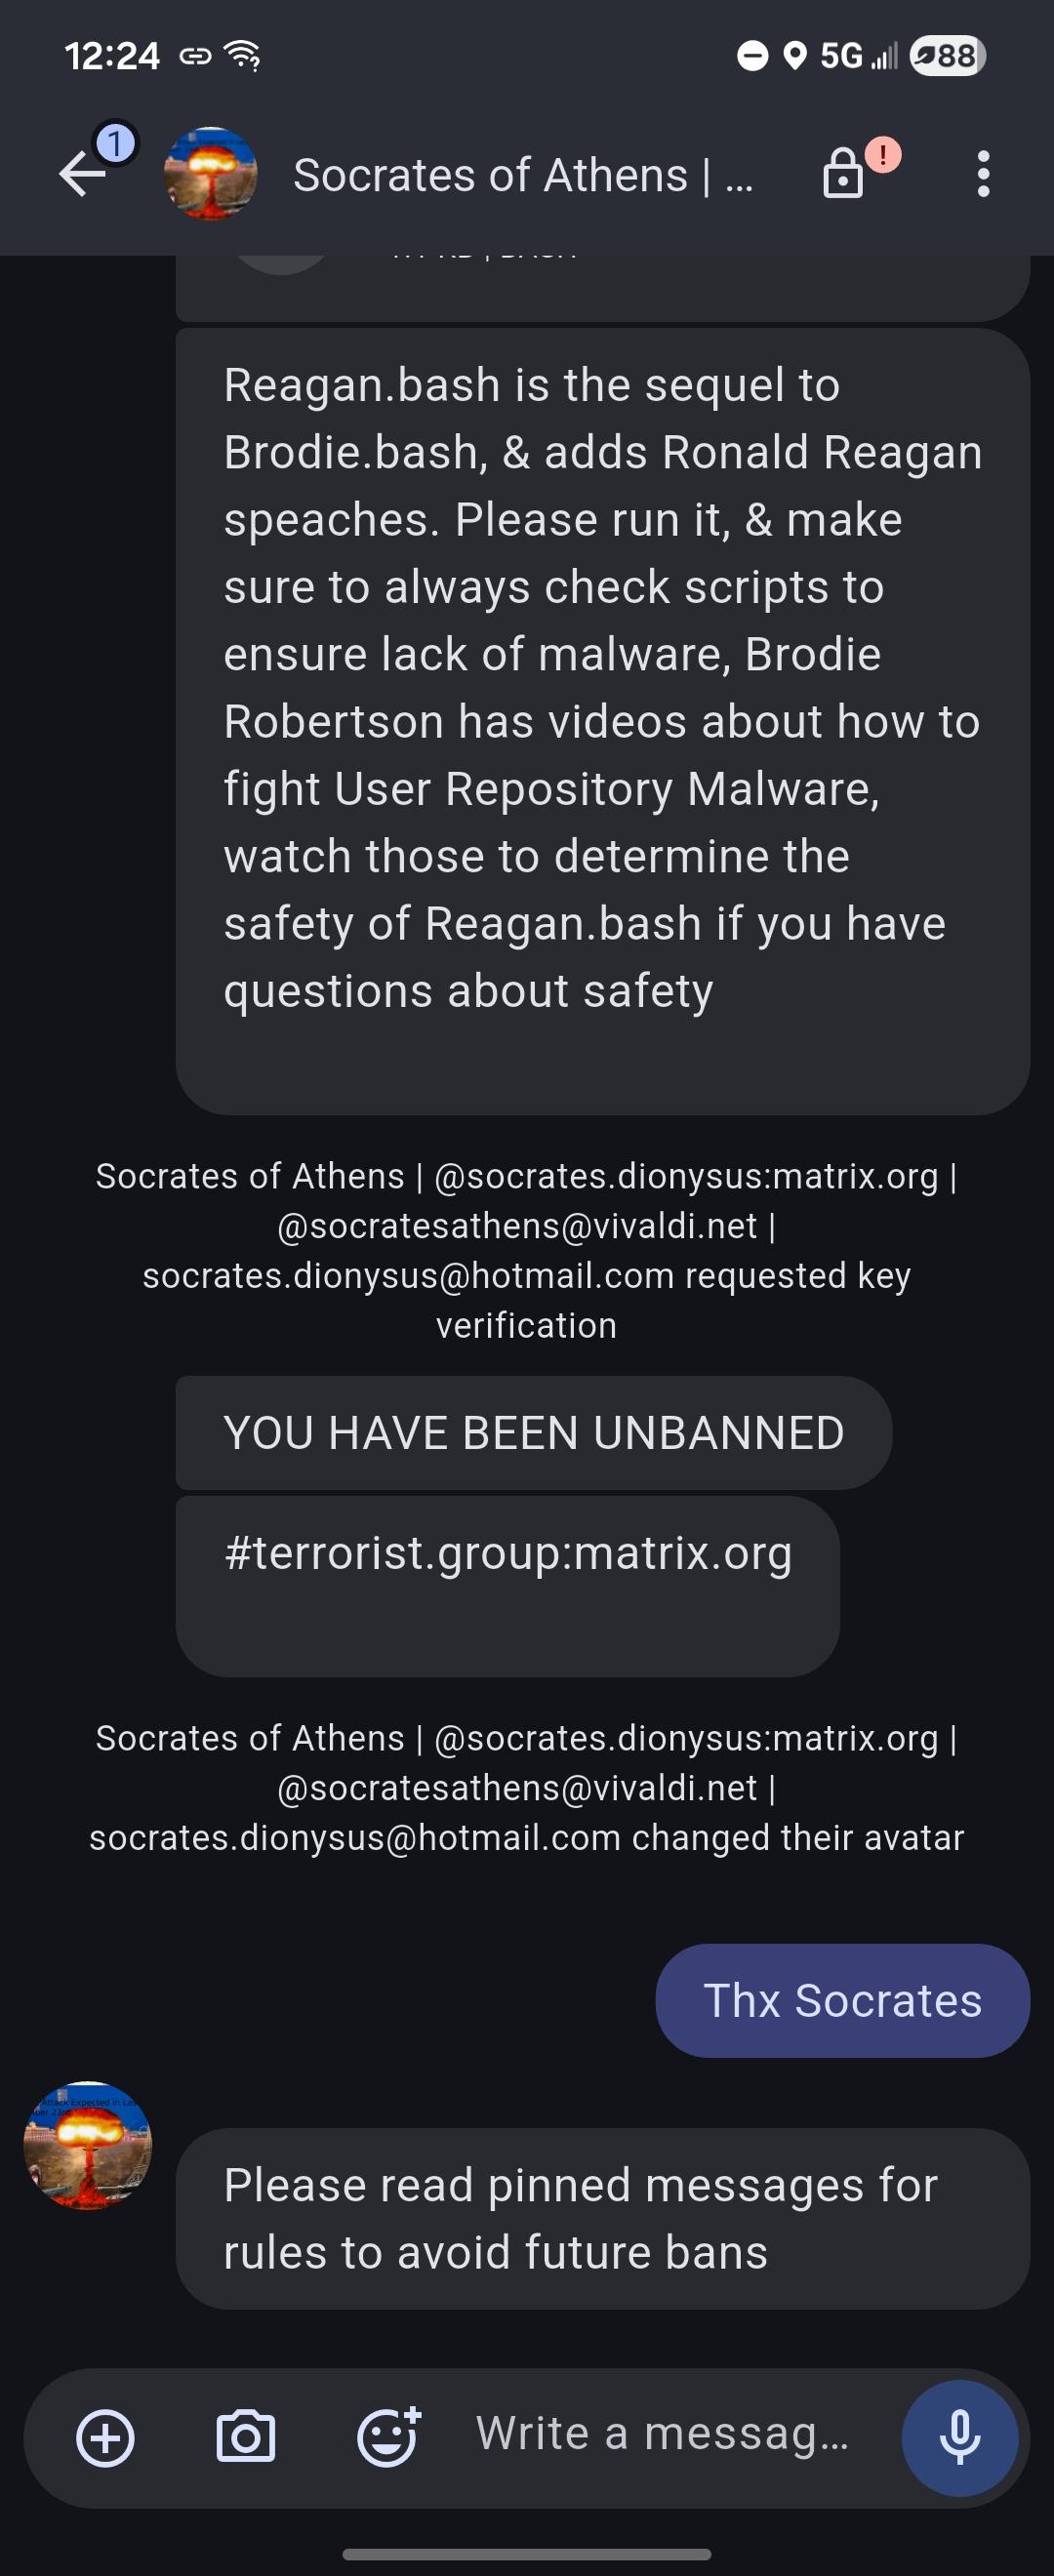
Task: Open the three-dot overflow menu
Action: click(x=983, y=174)
